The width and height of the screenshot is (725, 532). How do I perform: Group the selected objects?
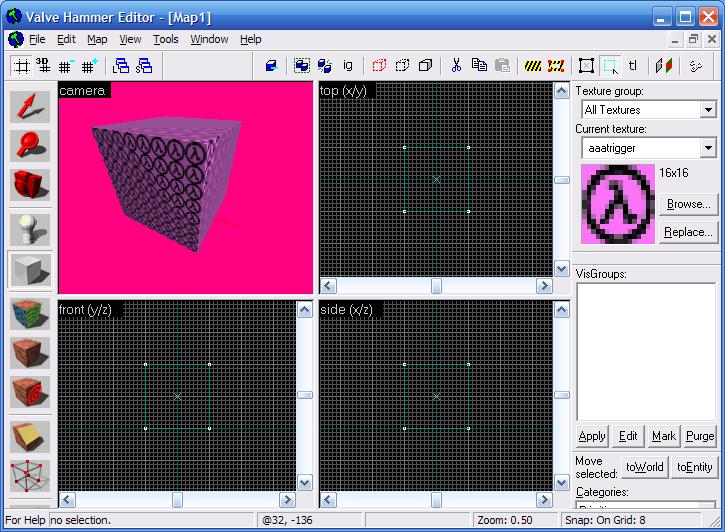pos(302,66)
